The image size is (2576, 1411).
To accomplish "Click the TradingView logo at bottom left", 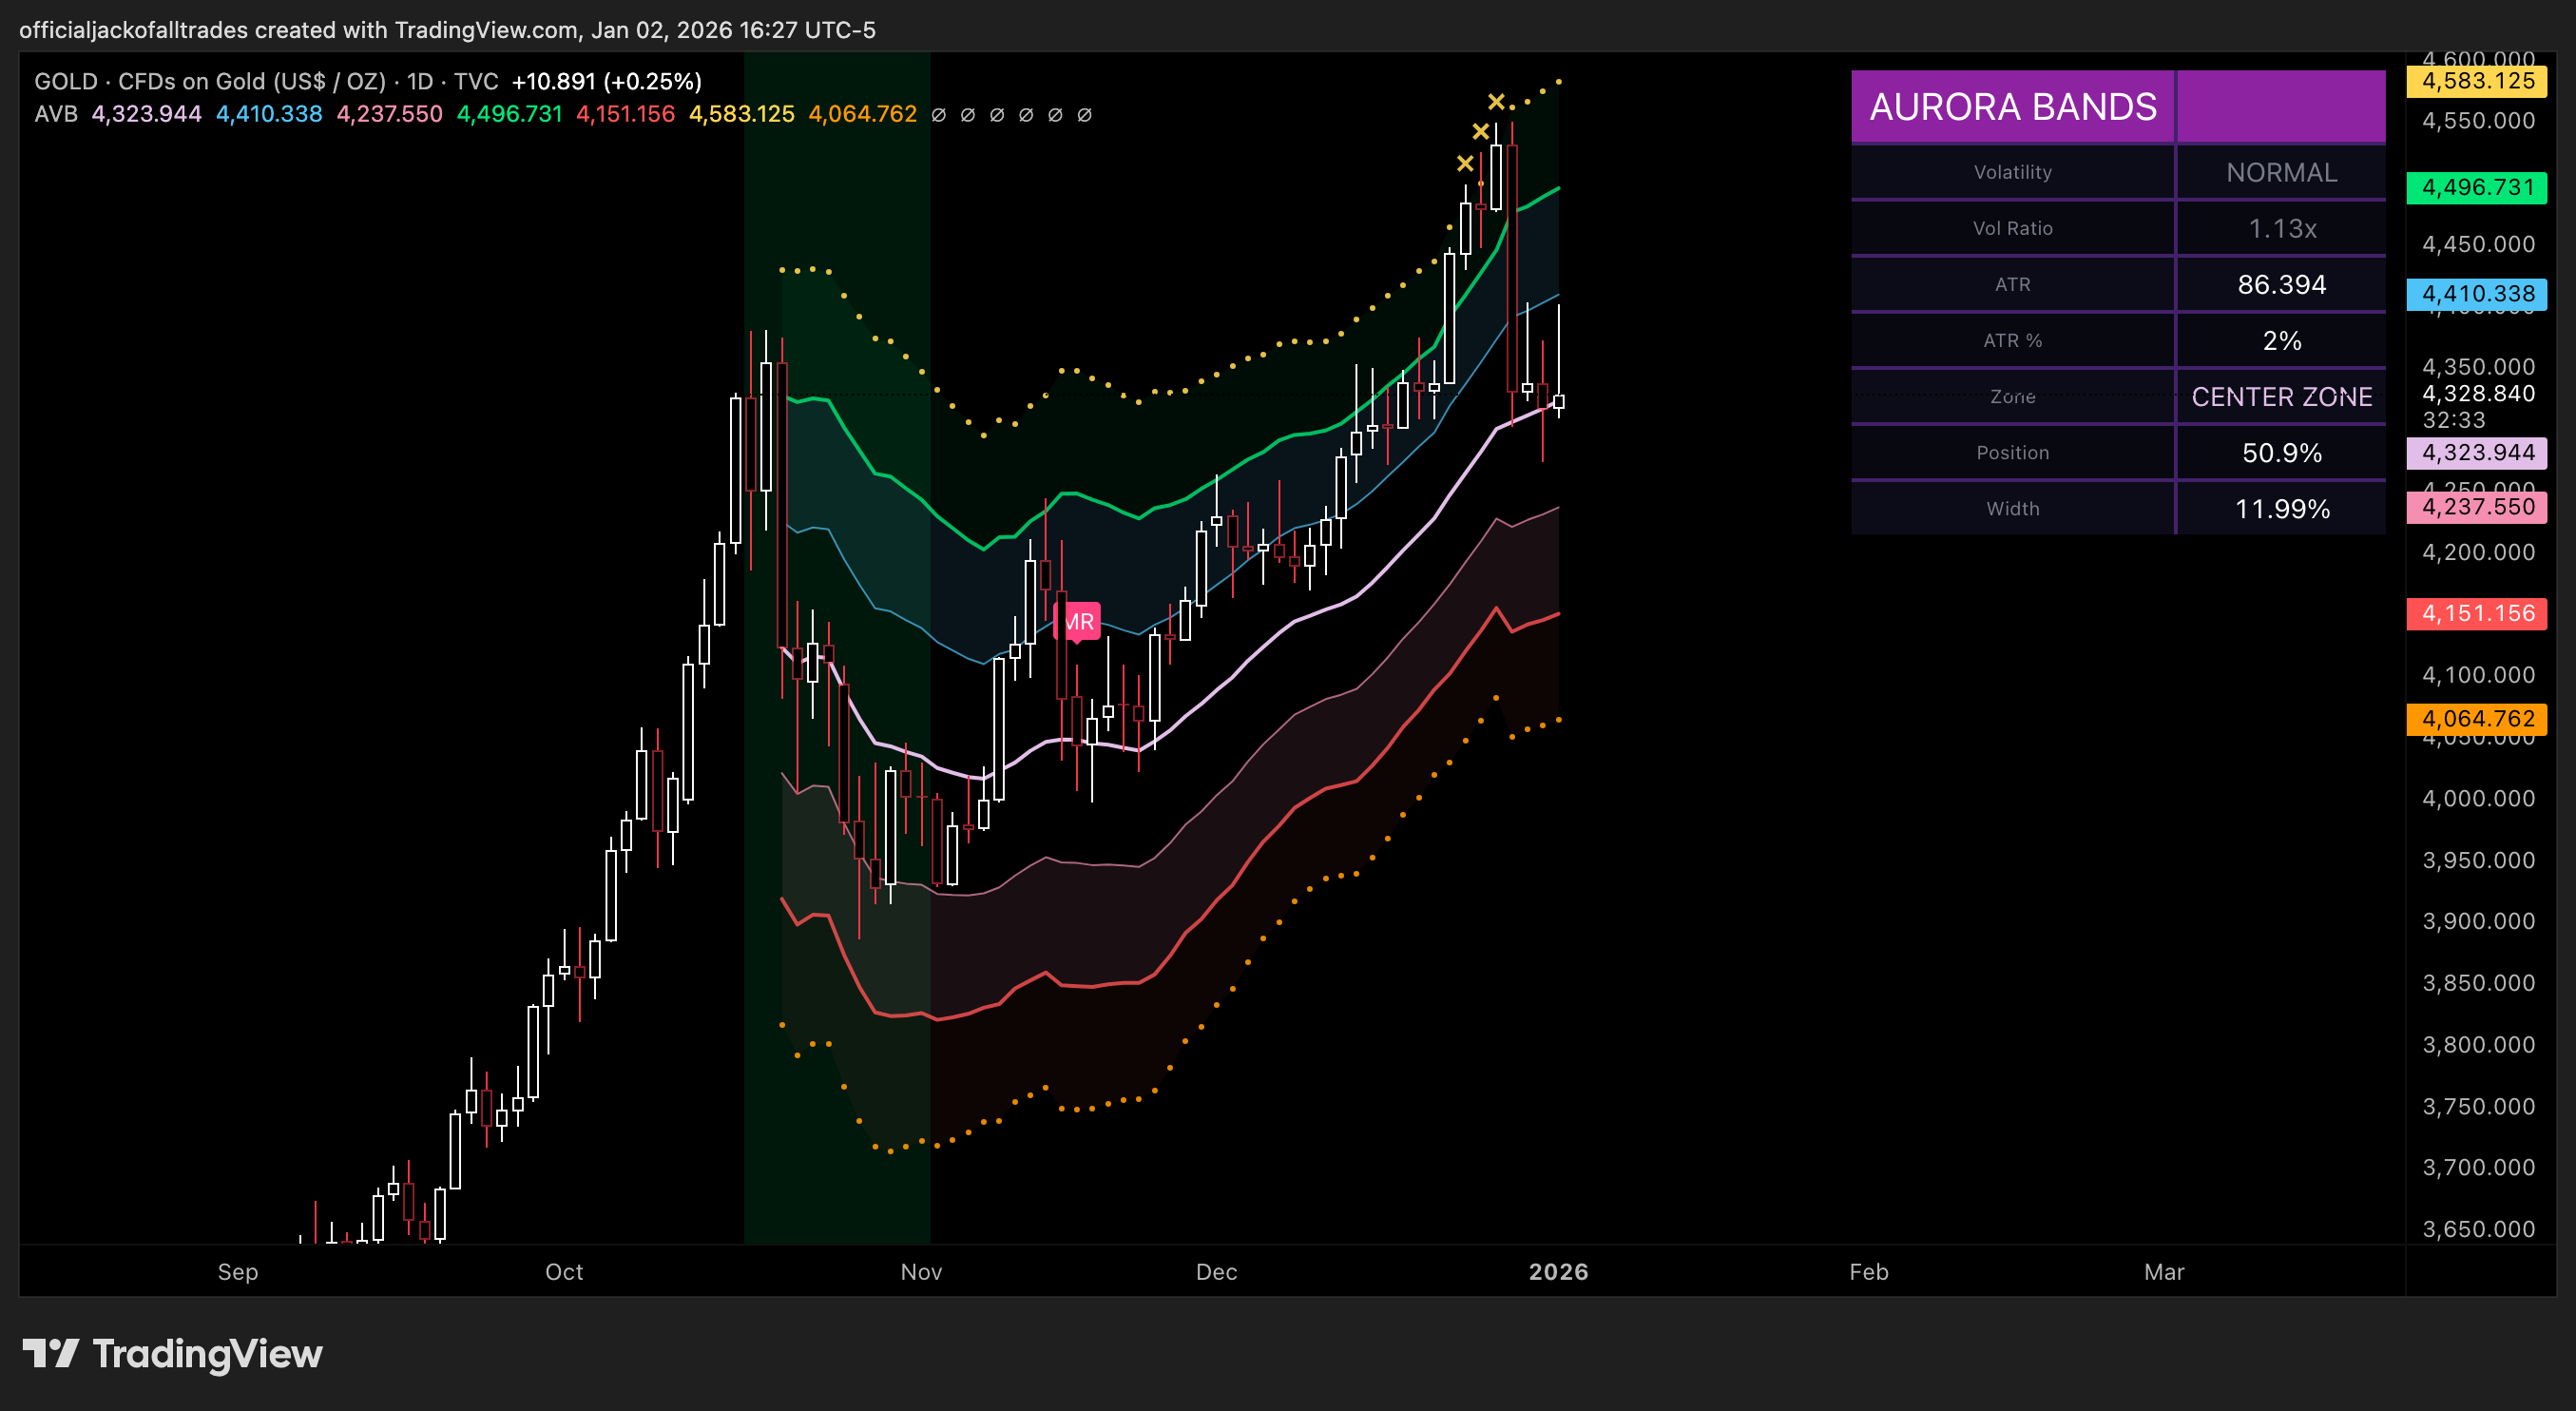I will pos(172,1354).
